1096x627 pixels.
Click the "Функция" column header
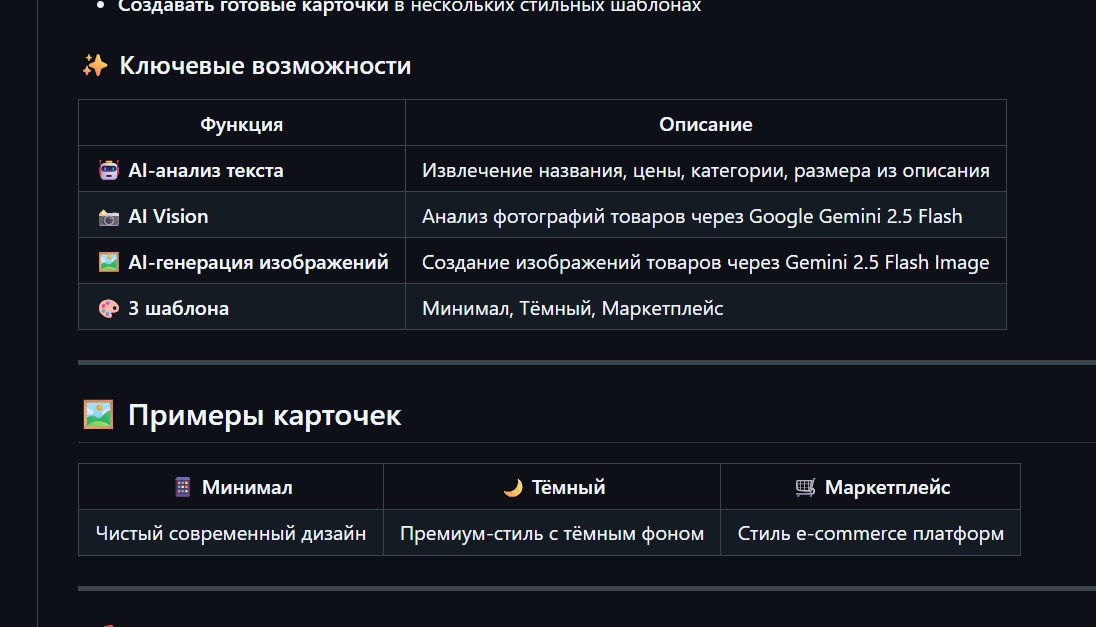[x=241, y=124]
